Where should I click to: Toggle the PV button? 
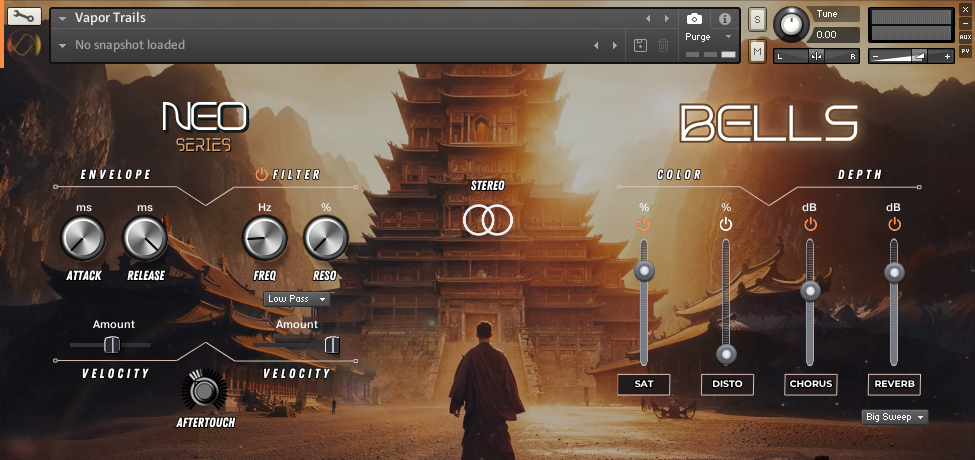click(x=965, y=51)
